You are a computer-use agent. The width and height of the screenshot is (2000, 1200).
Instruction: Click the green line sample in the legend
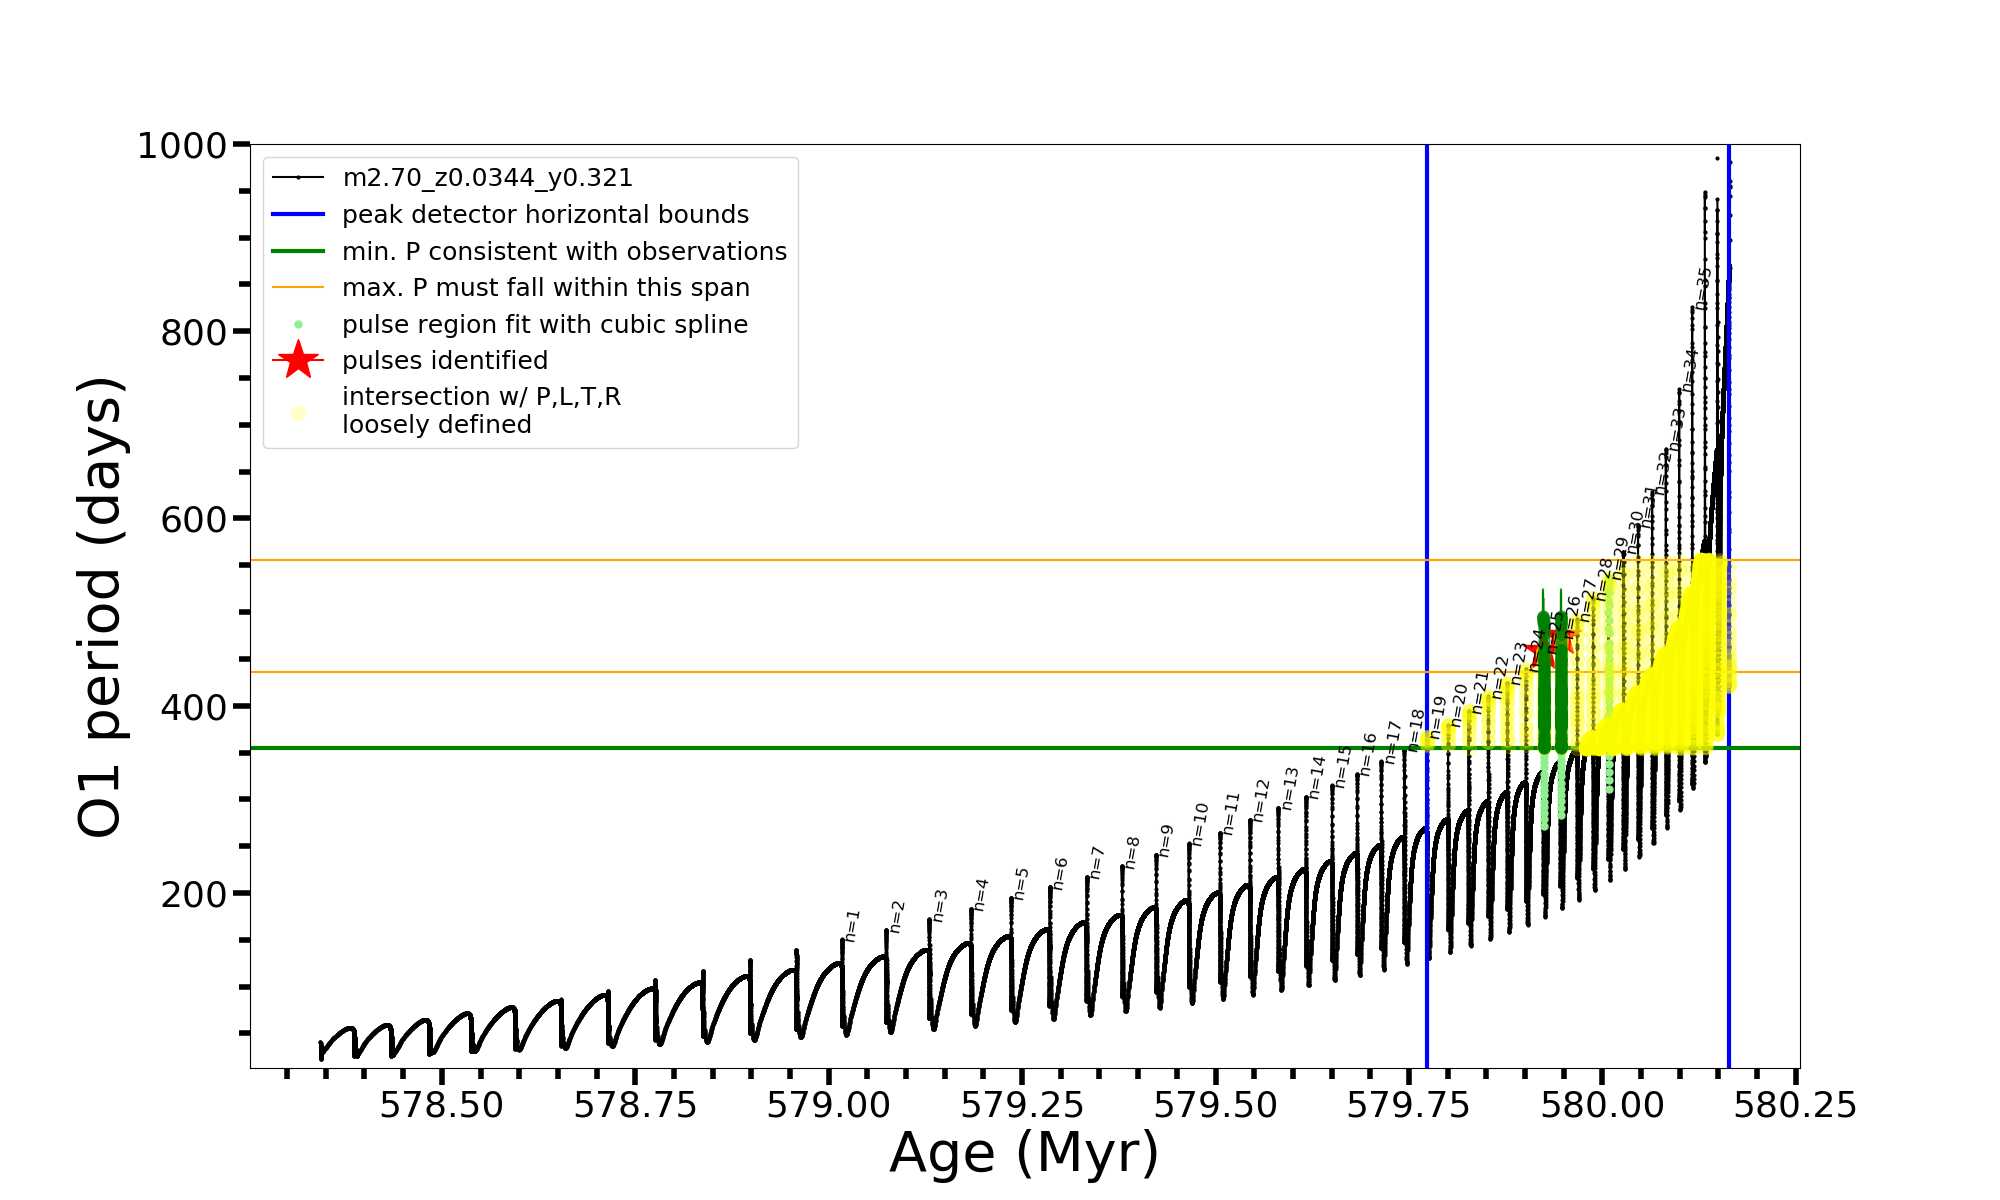coord(298,251)
